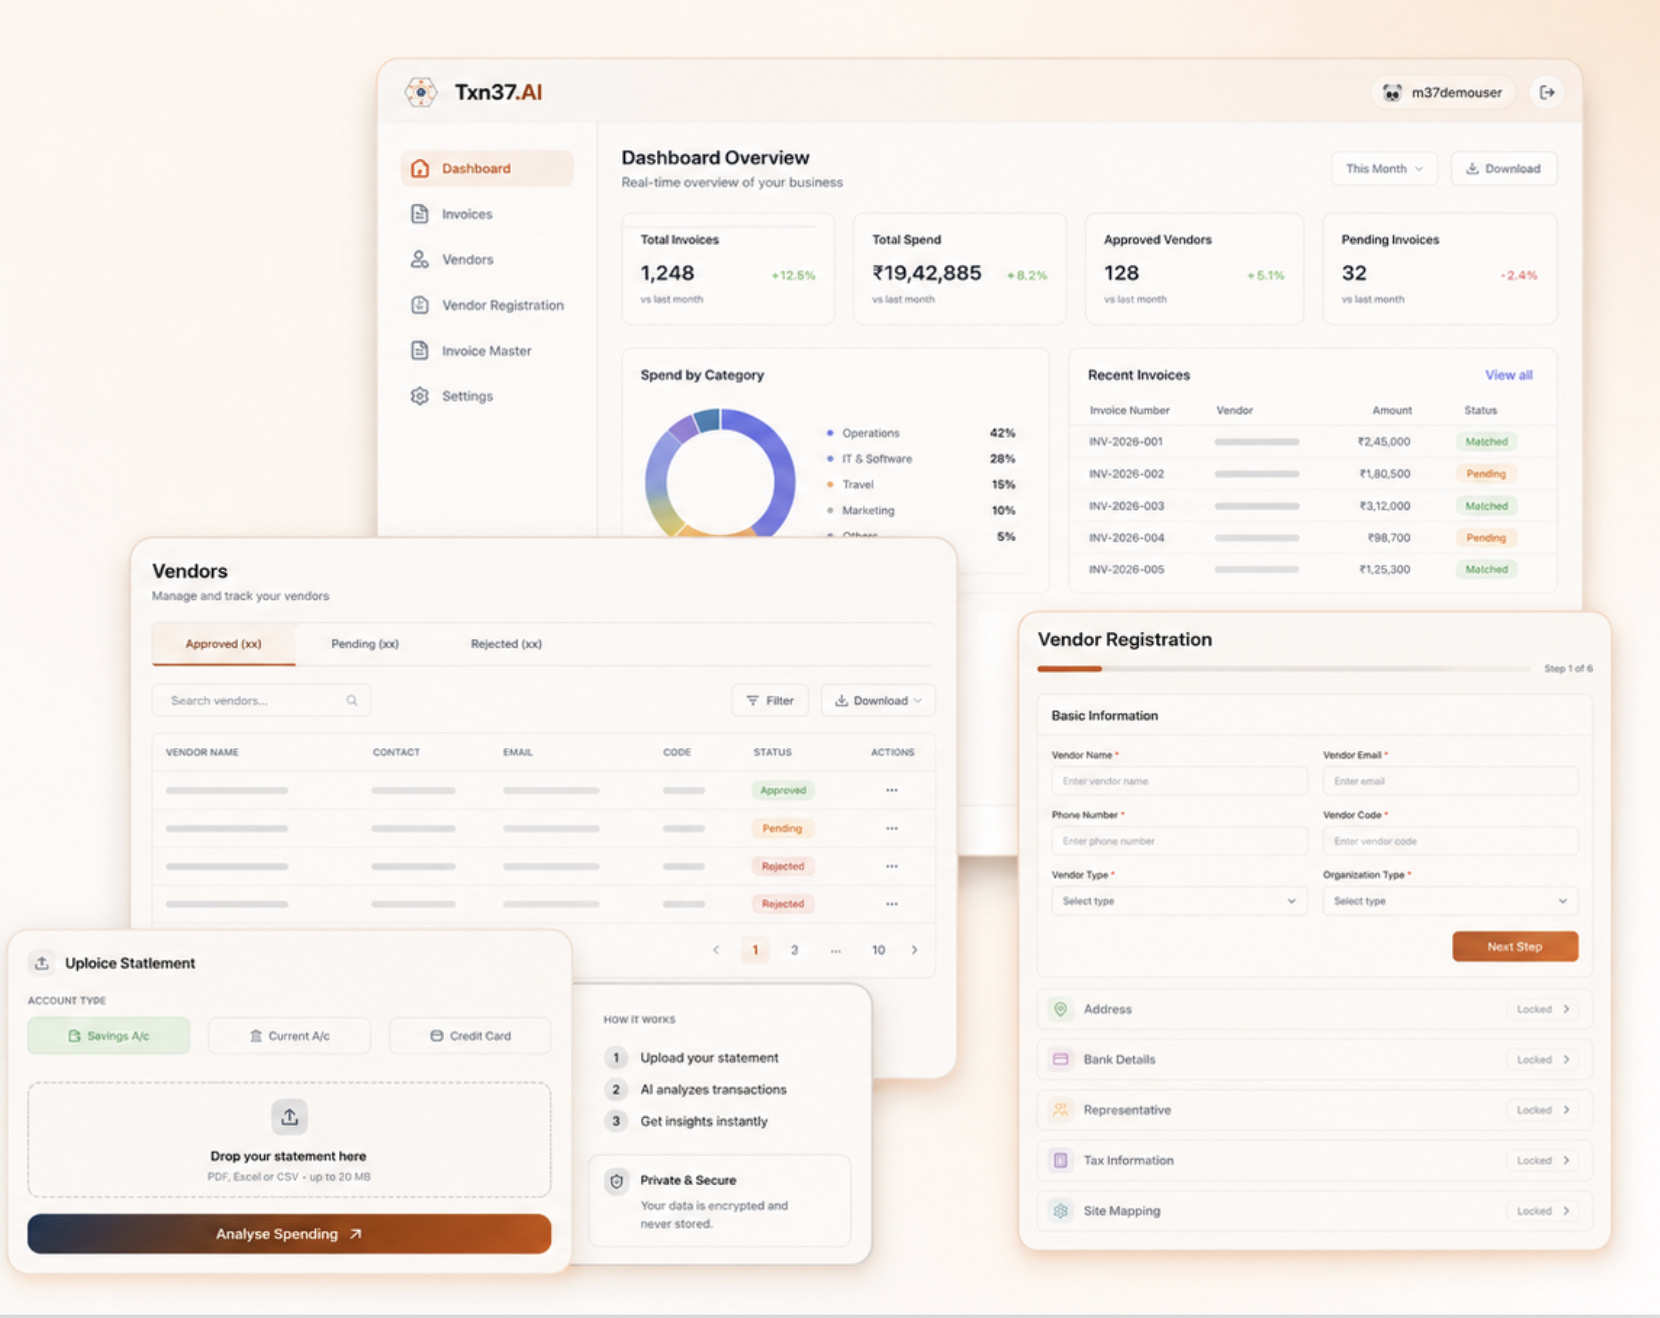Open Invoices from the sidebar icon

(x=420, y=214)
